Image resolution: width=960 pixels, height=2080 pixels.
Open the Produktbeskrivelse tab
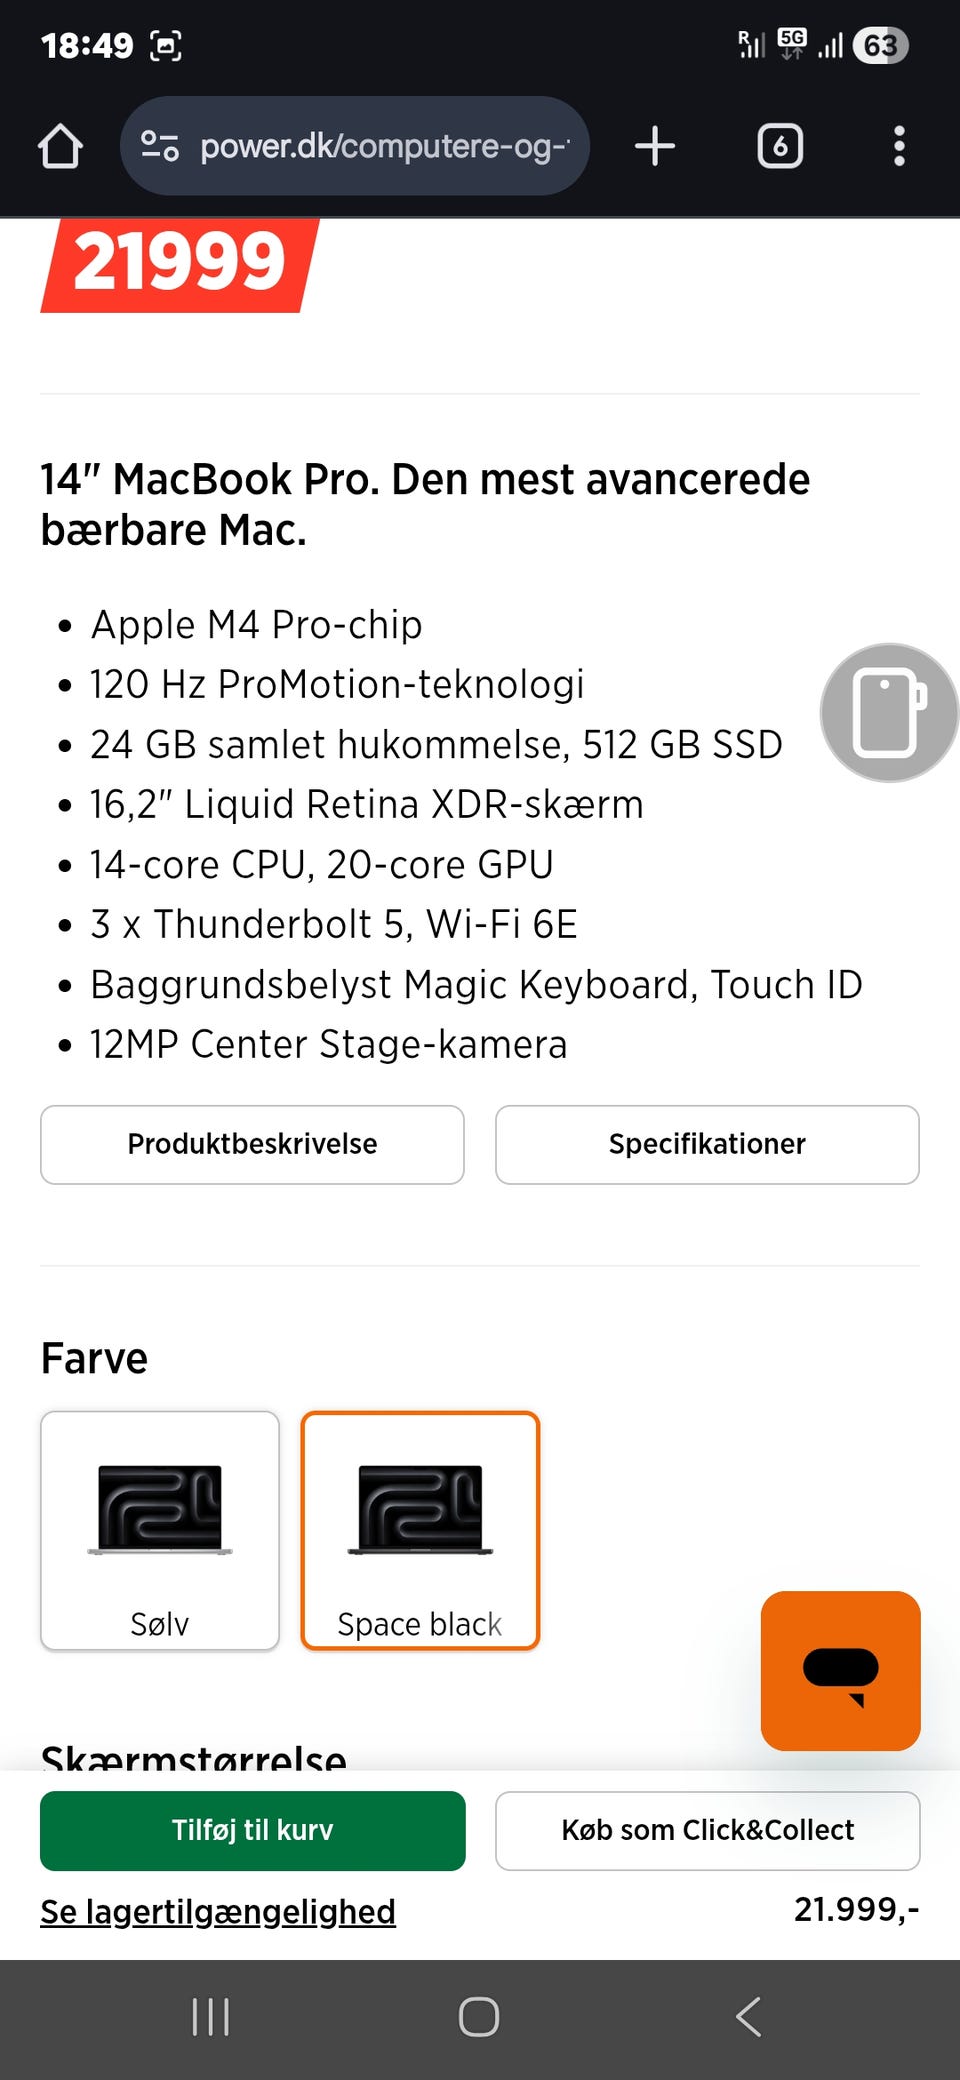(x=252, y=1144)
